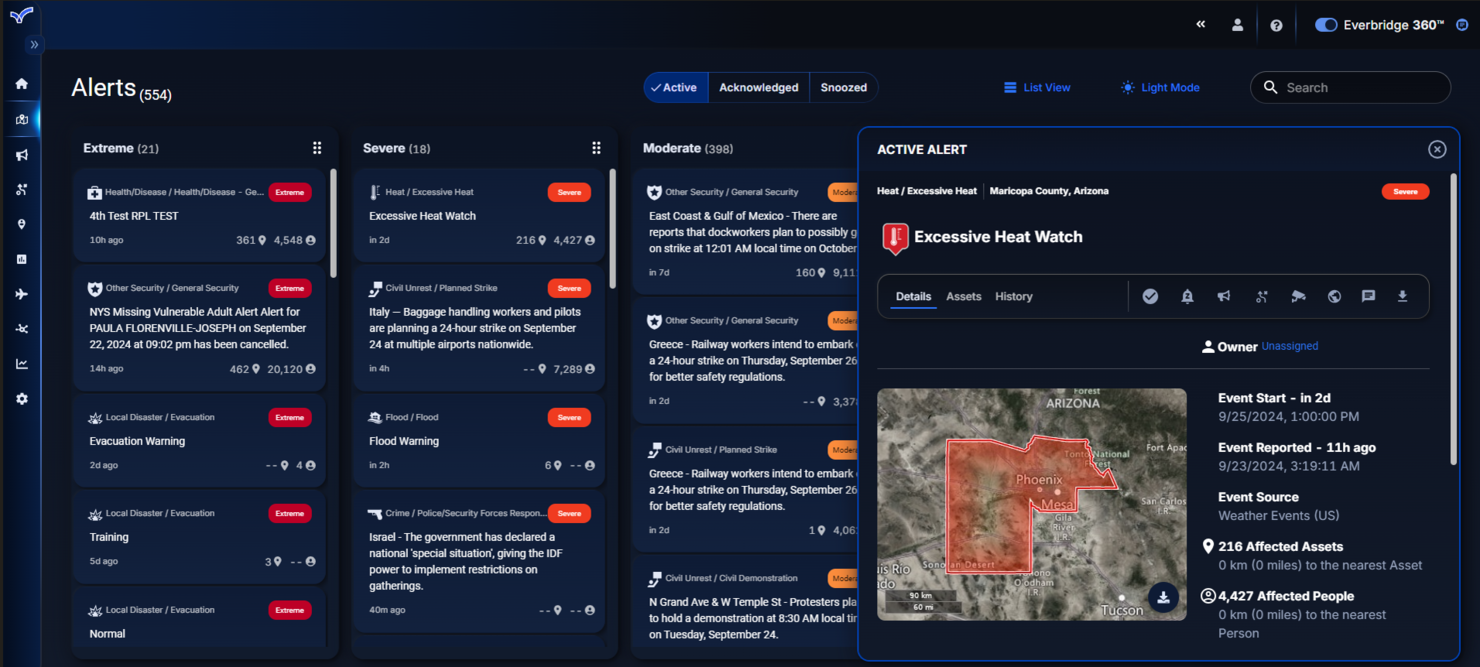Viewport: 1480px width, 667px height.
Task: Open the megaphone communication icon in alert panel
Action: click(x=1223, y=296)
